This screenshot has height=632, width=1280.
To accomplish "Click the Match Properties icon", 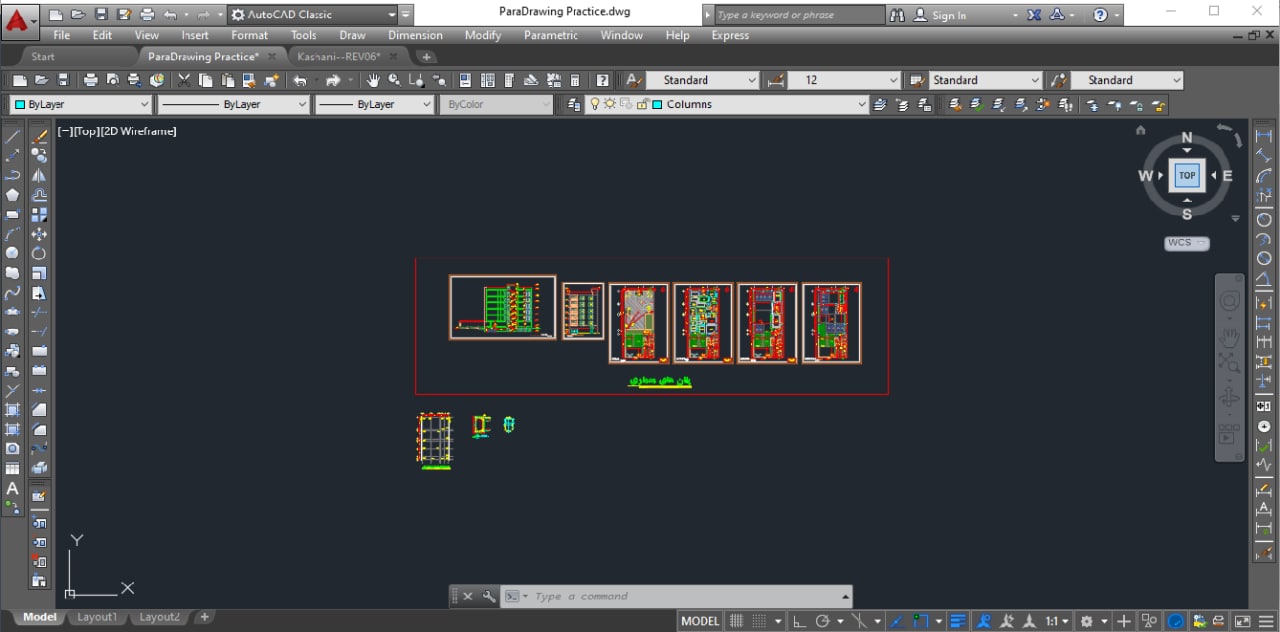I will coord(248,80).
